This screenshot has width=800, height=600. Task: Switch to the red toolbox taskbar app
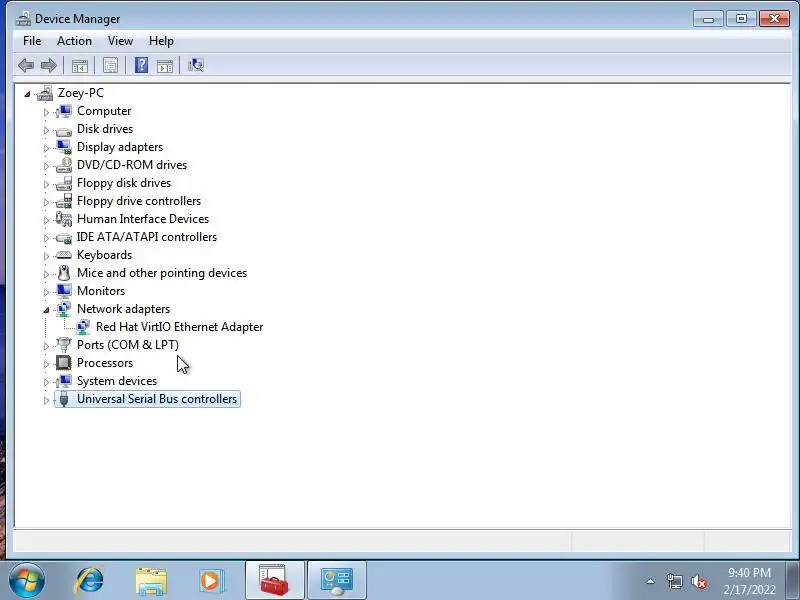click(x=274, y=580)
